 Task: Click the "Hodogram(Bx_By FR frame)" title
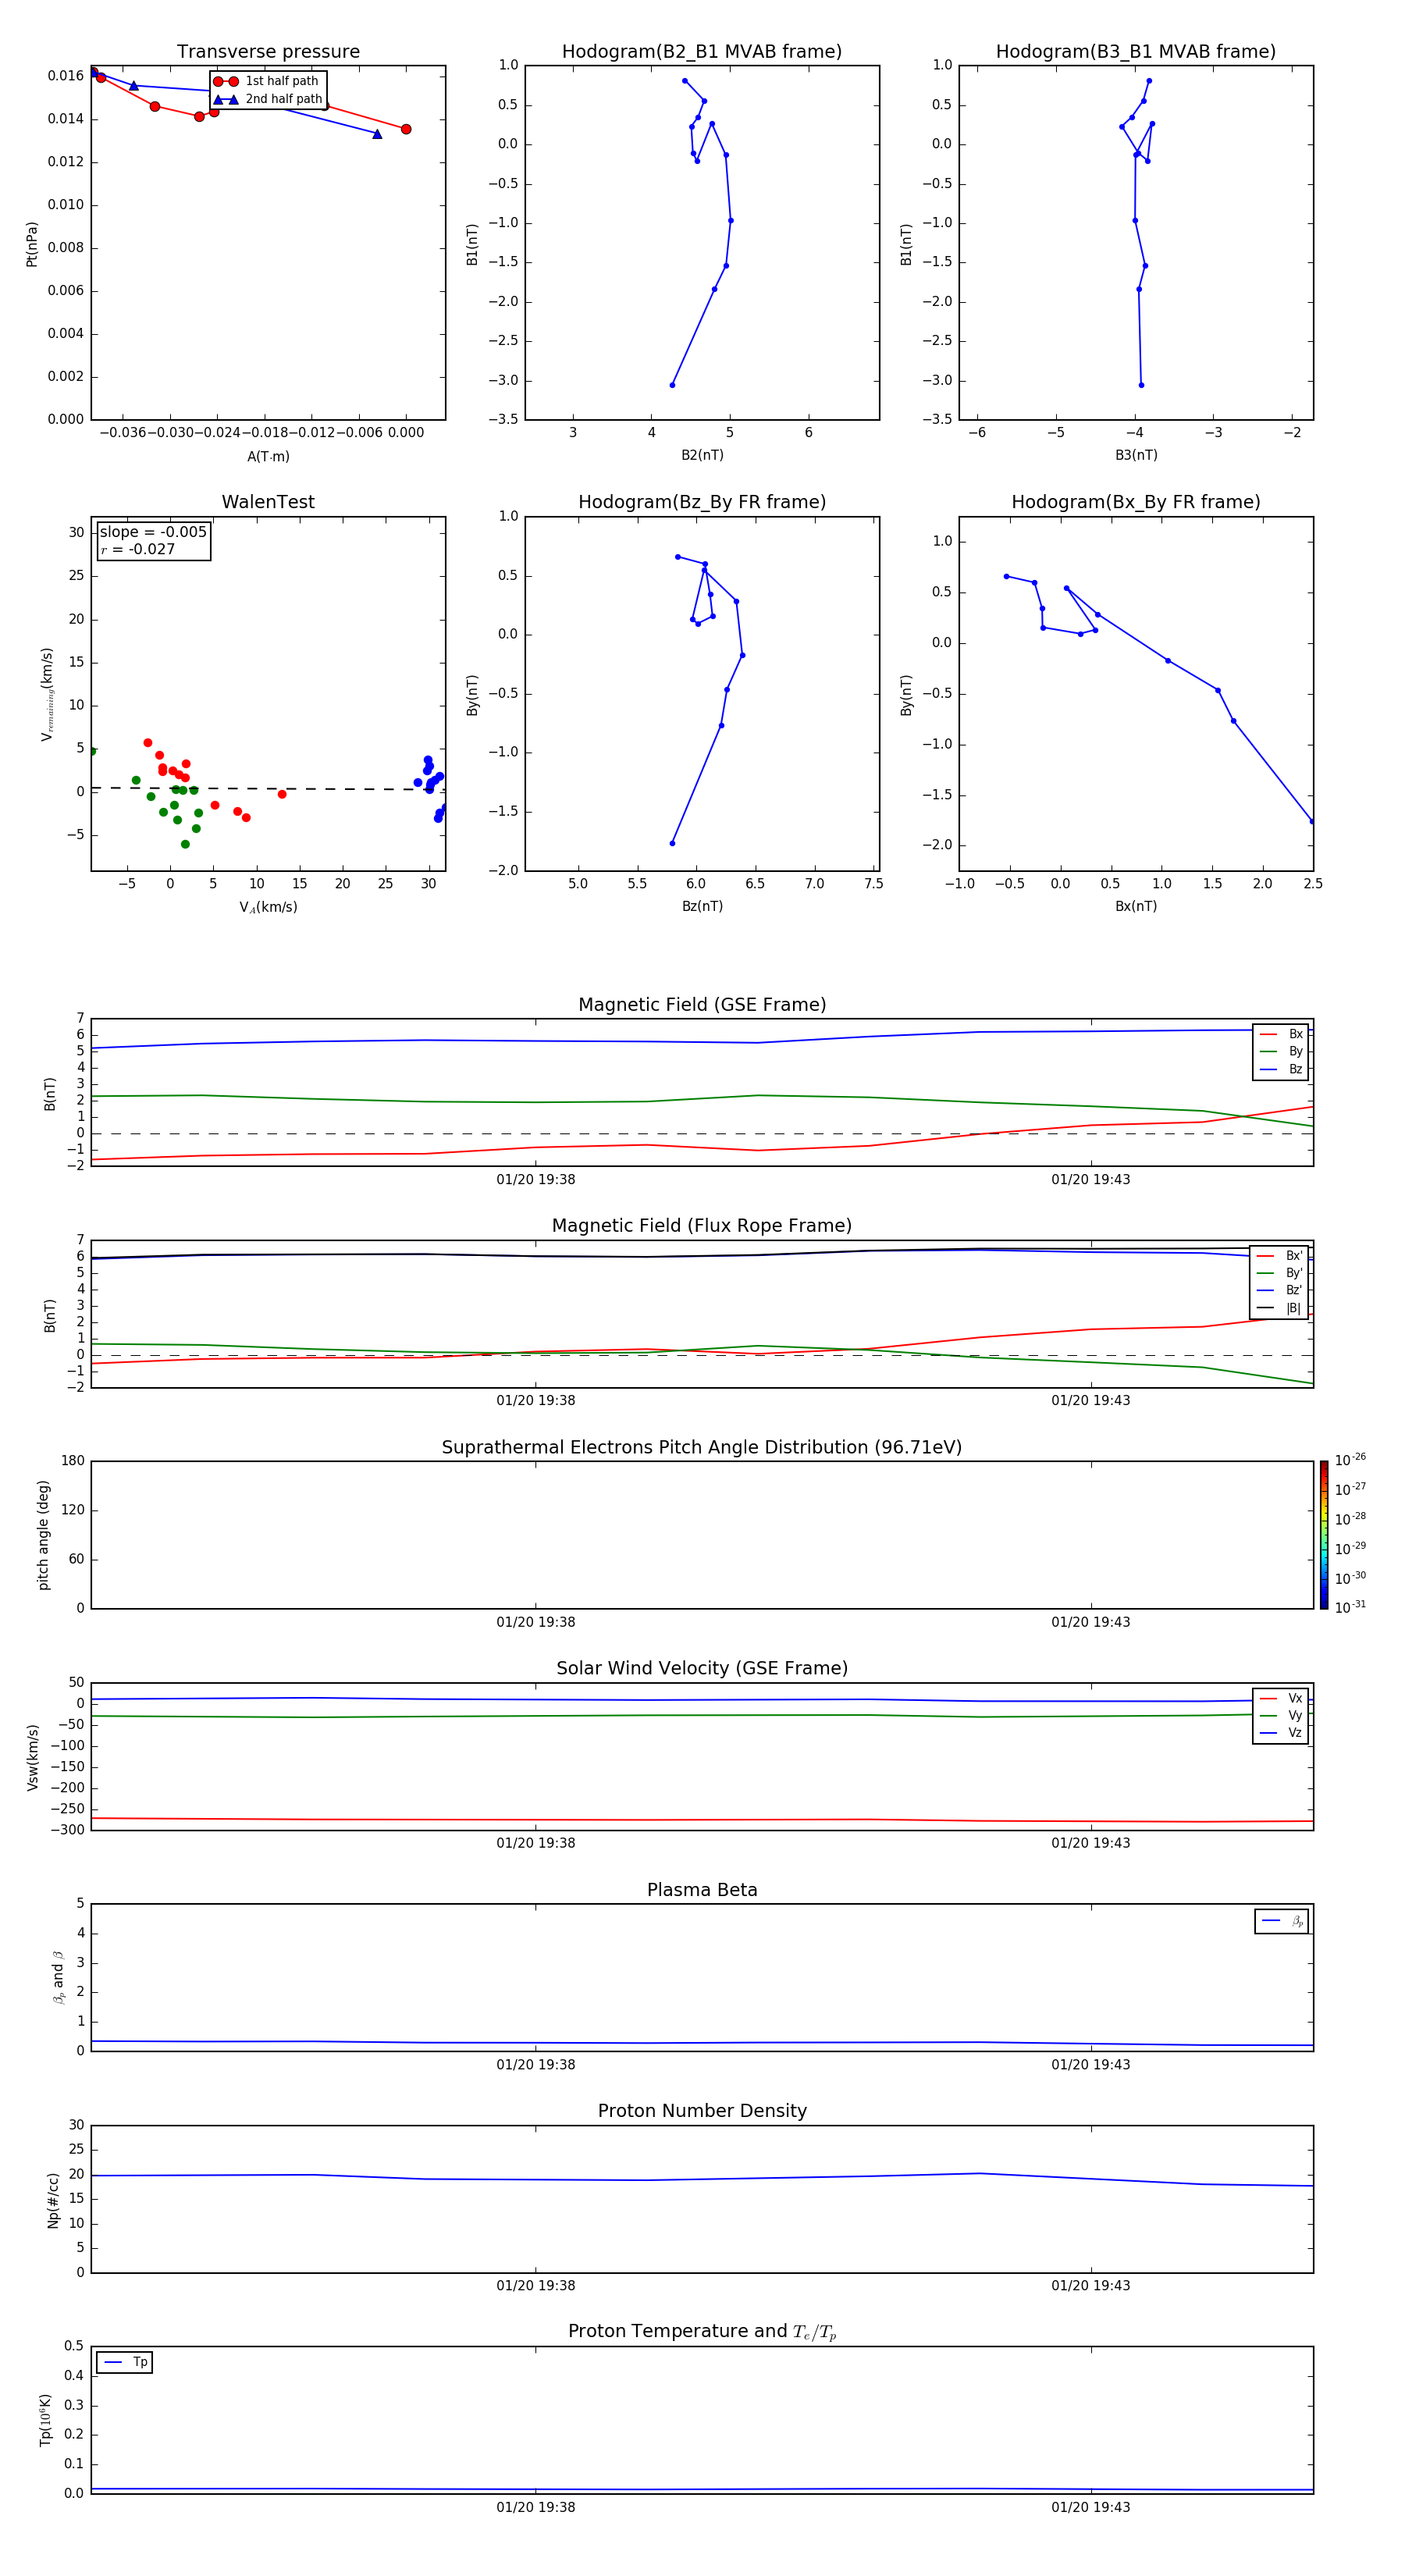click(x=1136, y=502)
